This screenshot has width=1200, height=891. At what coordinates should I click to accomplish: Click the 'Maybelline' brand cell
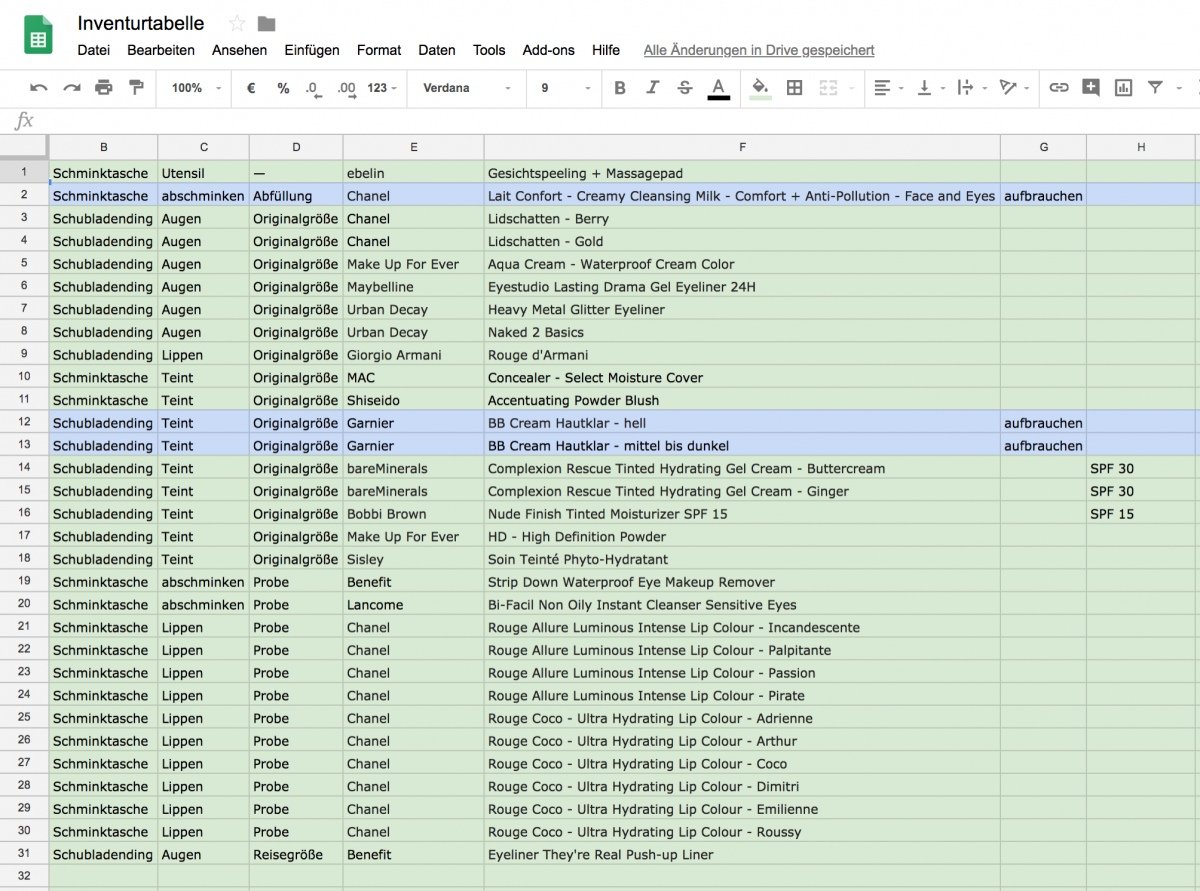click(x=413, y=287)
